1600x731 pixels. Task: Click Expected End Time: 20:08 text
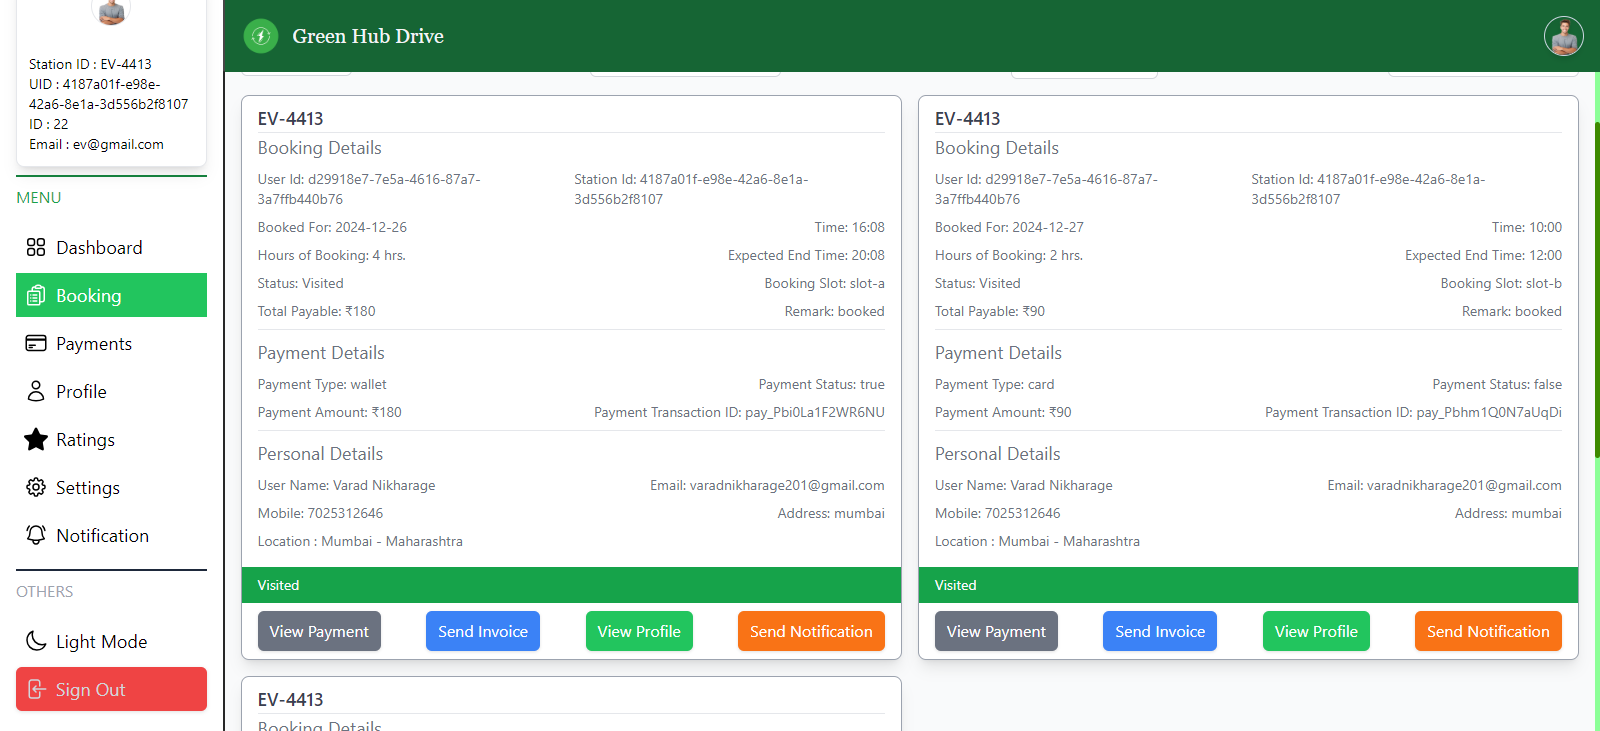806,255
